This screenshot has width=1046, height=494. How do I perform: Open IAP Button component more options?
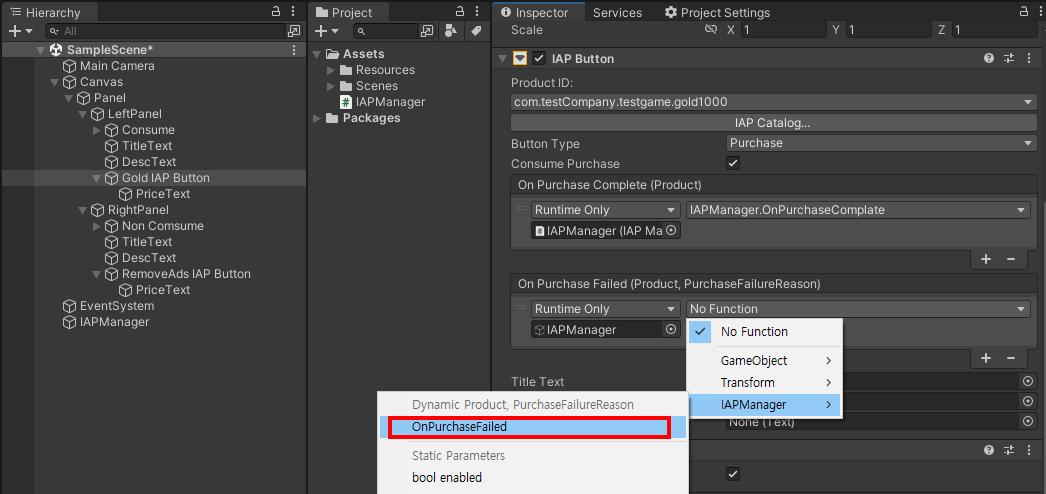click(1028, 59)
